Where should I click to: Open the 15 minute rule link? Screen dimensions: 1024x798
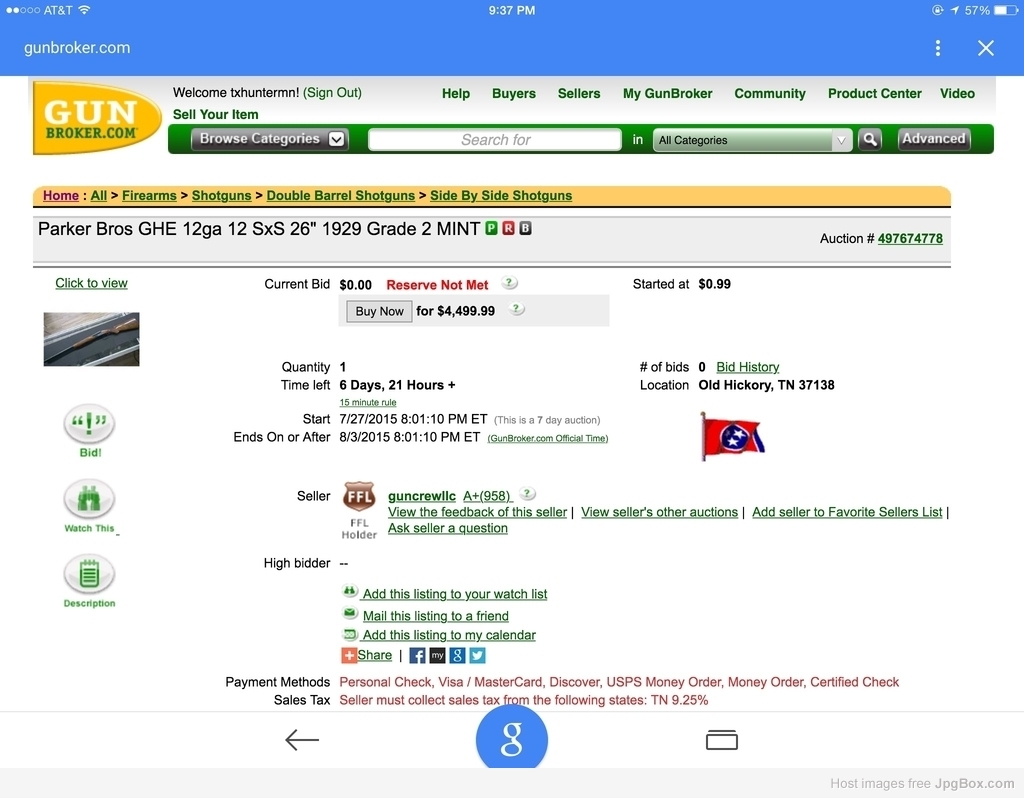368,402
